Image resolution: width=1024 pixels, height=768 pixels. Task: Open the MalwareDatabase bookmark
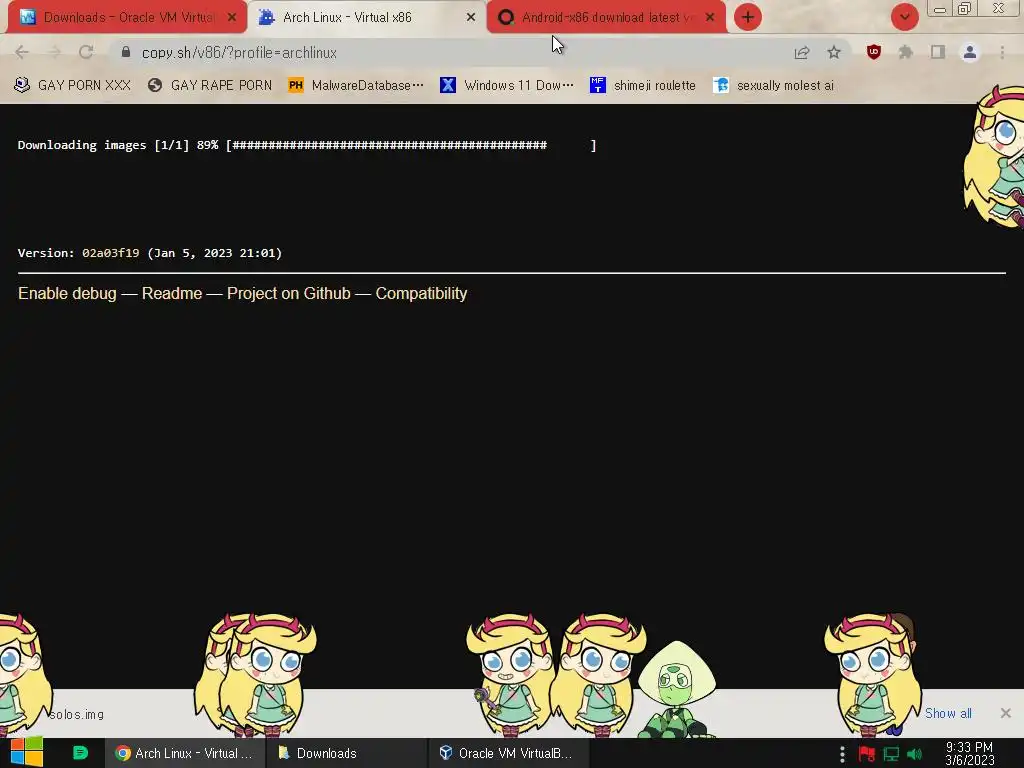pos(356,85)
